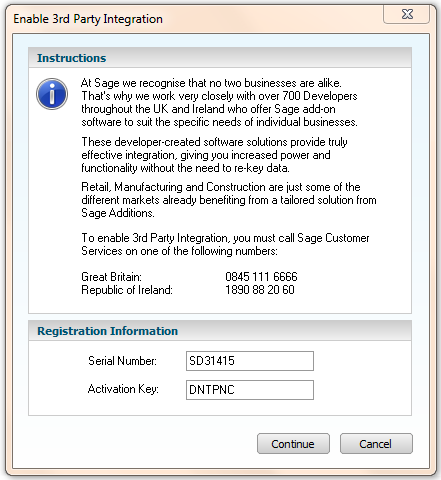
Task: Click the Serial Number label
Action: 122,361
